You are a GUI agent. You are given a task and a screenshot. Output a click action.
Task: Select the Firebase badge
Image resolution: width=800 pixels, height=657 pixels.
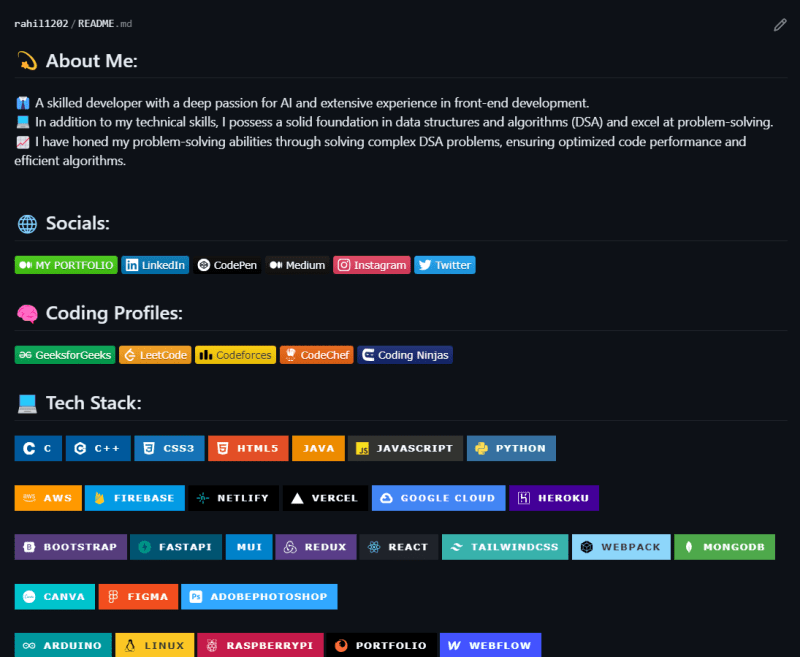(x=135, y=498)
